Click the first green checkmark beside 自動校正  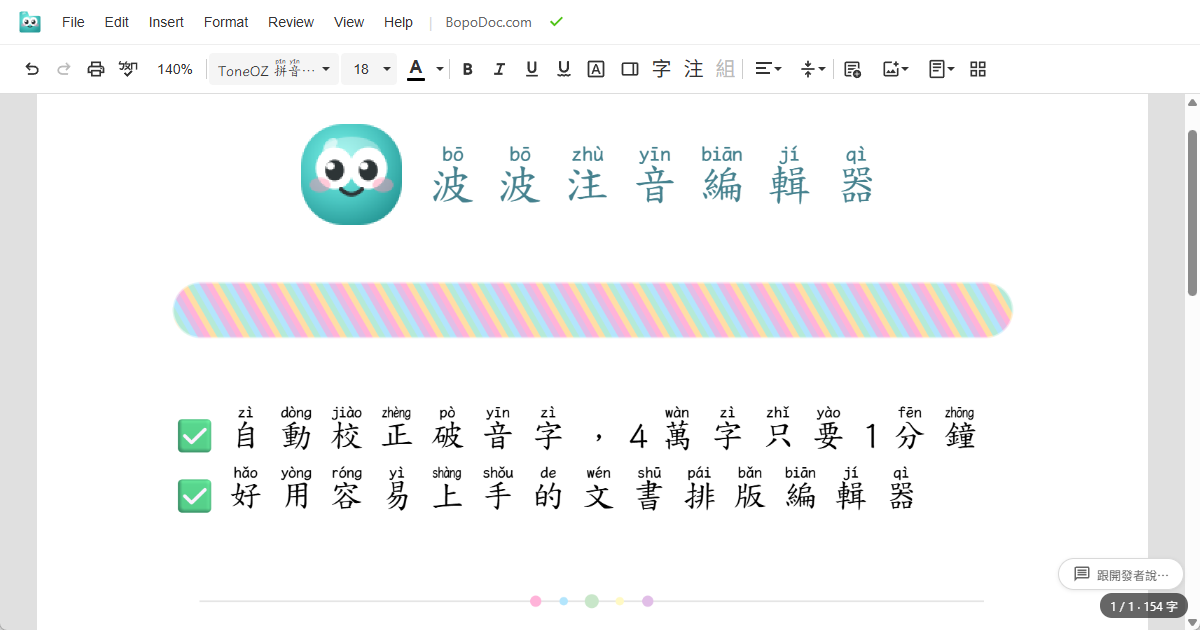(194, 436)
